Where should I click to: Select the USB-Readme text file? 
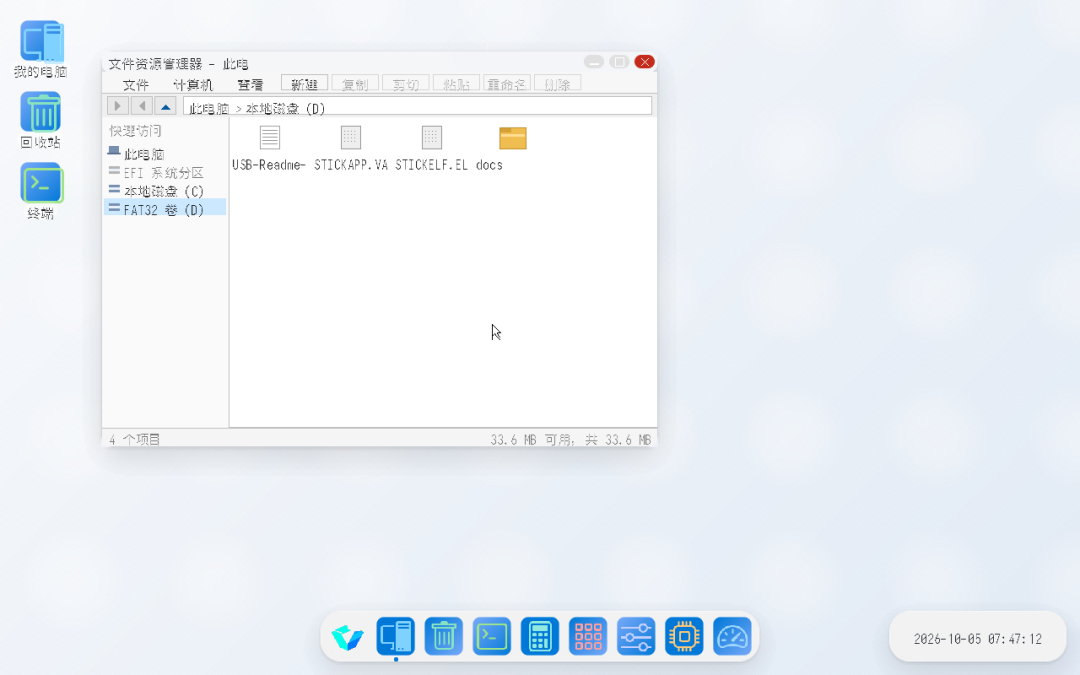269,148
